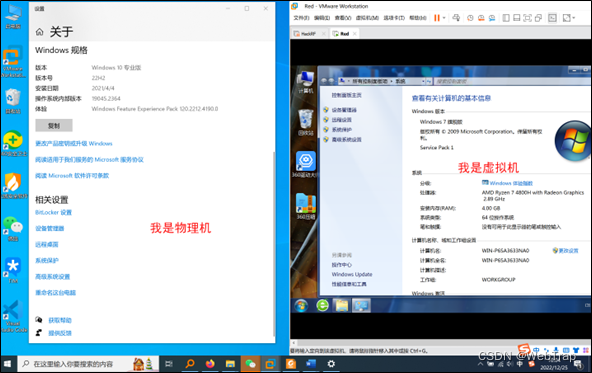The height and width of the screenshot is (373, 592).
Task: Select the 微信 desktop shortcut
Action: (x=13, y=229)
